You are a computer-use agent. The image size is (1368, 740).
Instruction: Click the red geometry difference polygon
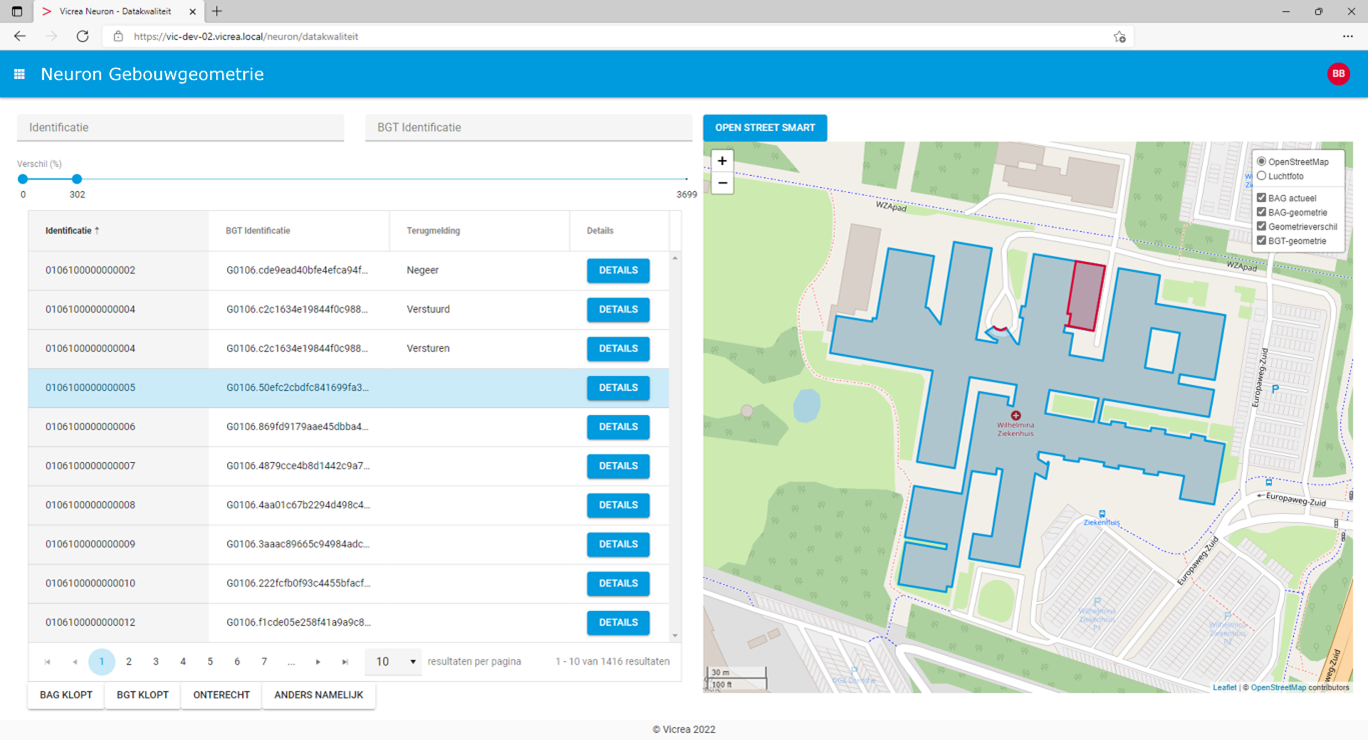pyautogui.click(x=1086, y=297)
